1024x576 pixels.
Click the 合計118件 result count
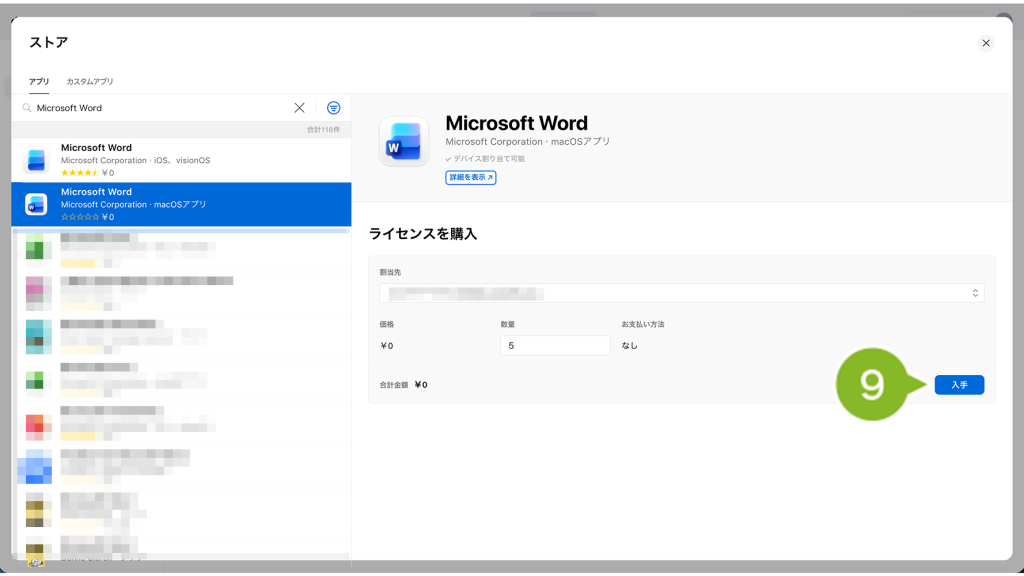tap(323, 130)
